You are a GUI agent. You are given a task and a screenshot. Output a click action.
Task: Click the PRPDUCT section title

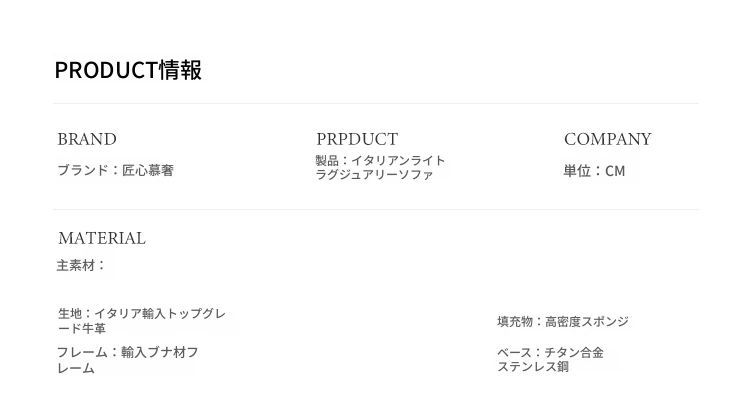coord(357,139)
